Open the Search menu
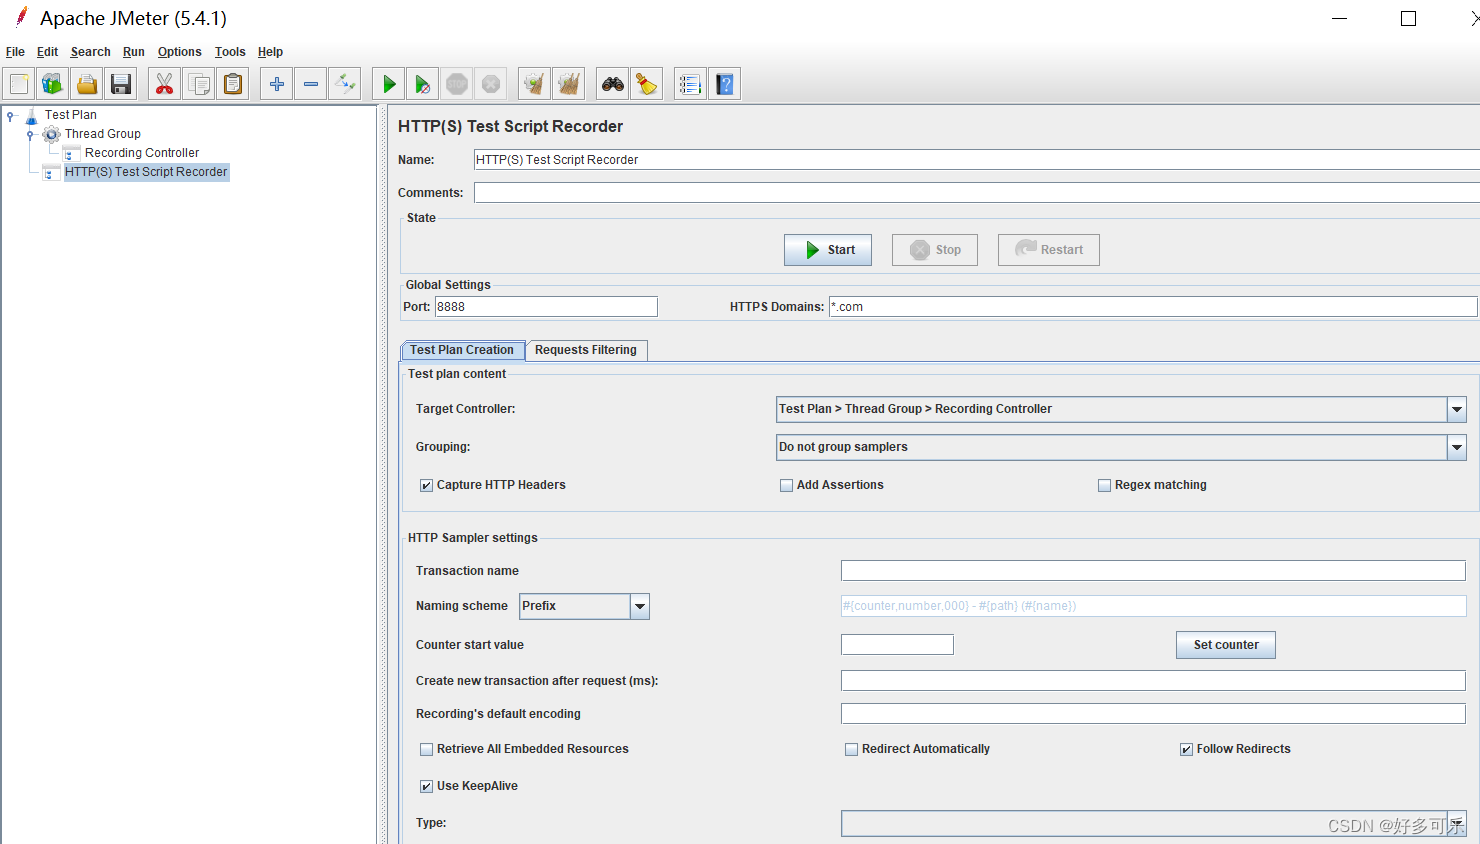The height and width of the screenshot is (844, 1480). [90, 52]
